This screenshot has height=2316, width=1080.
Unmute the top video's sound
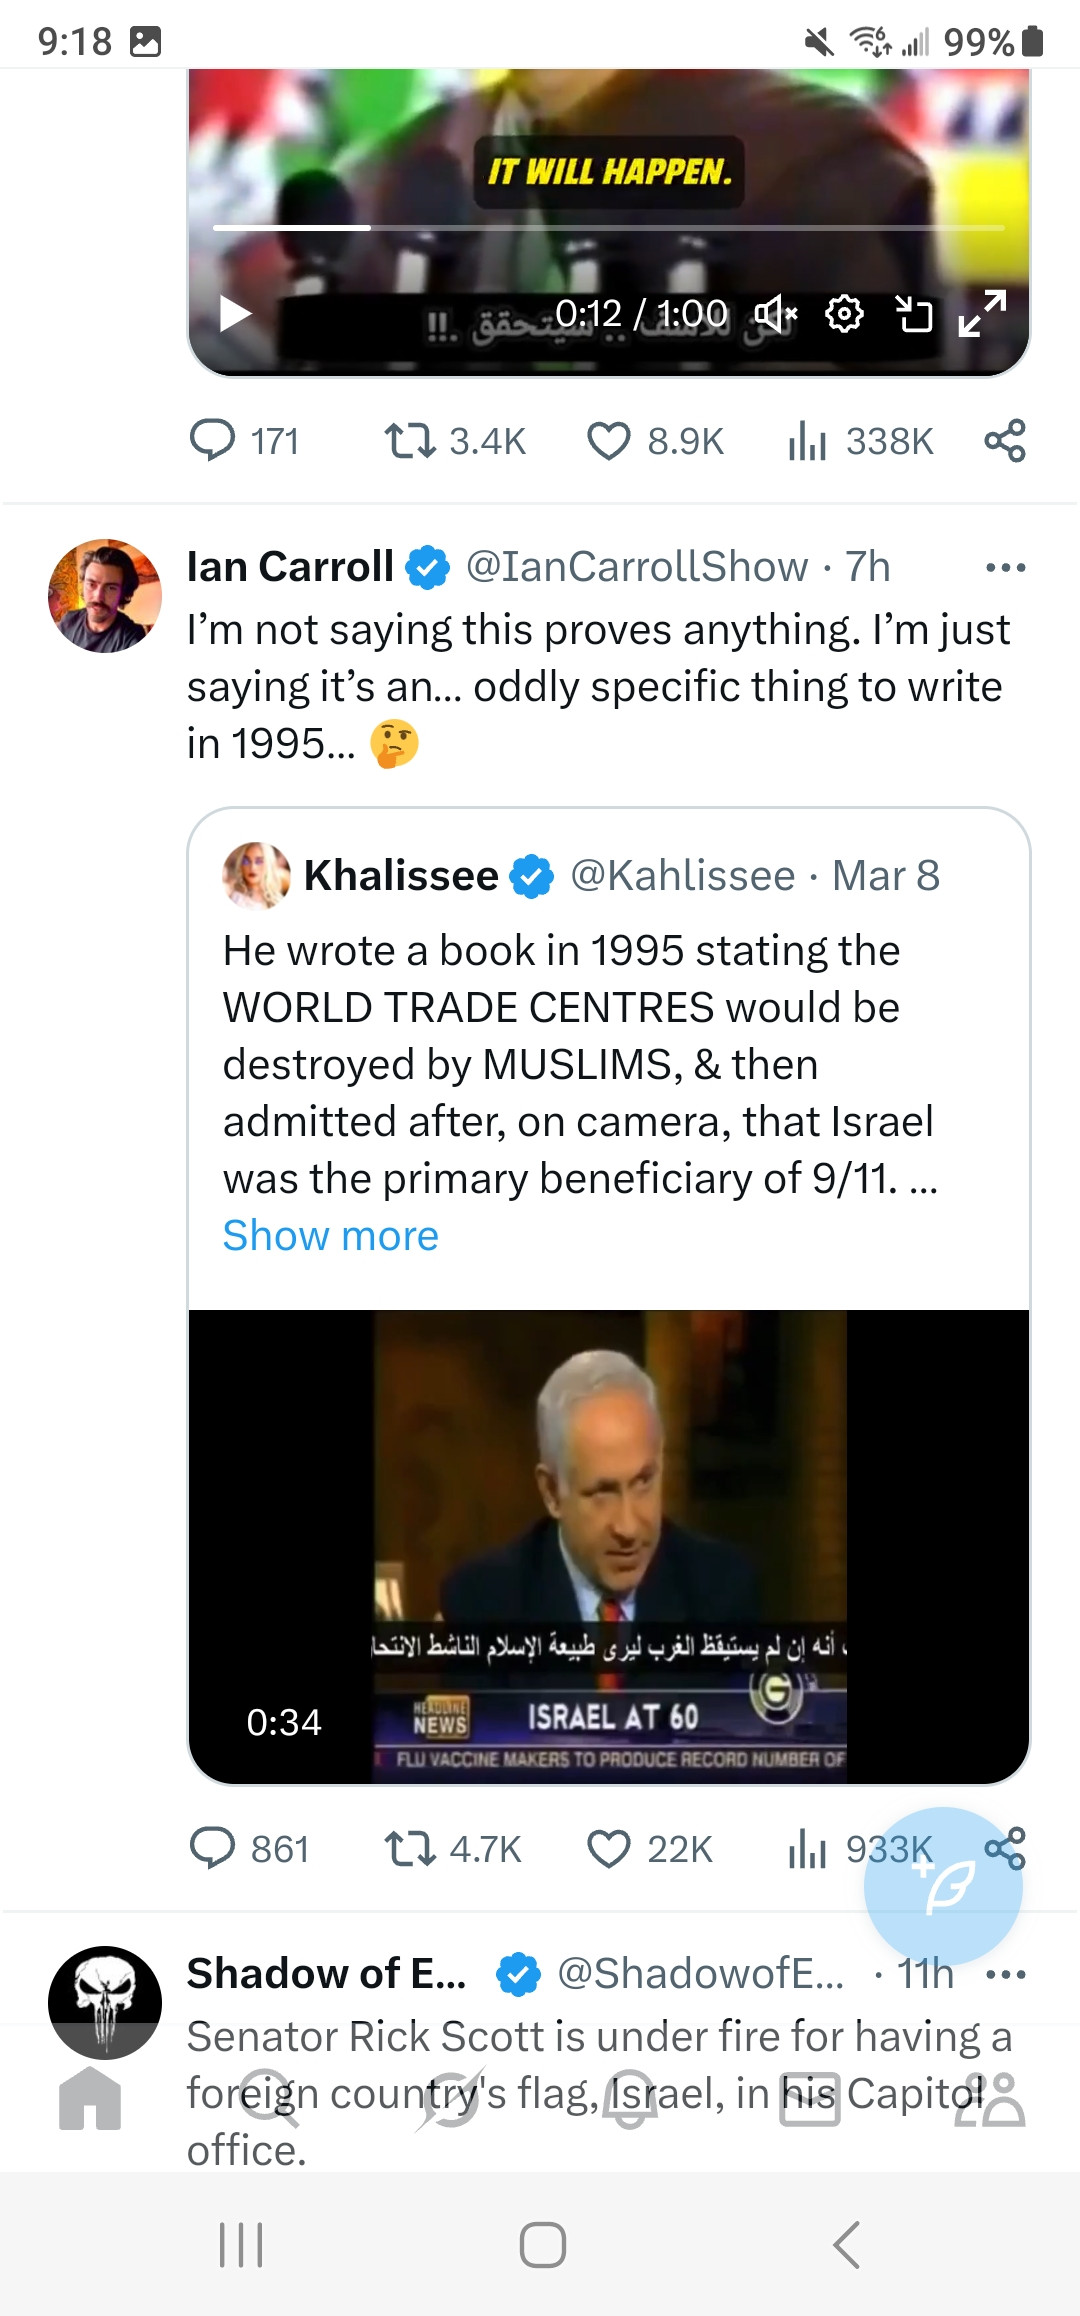tap(775, 314)
